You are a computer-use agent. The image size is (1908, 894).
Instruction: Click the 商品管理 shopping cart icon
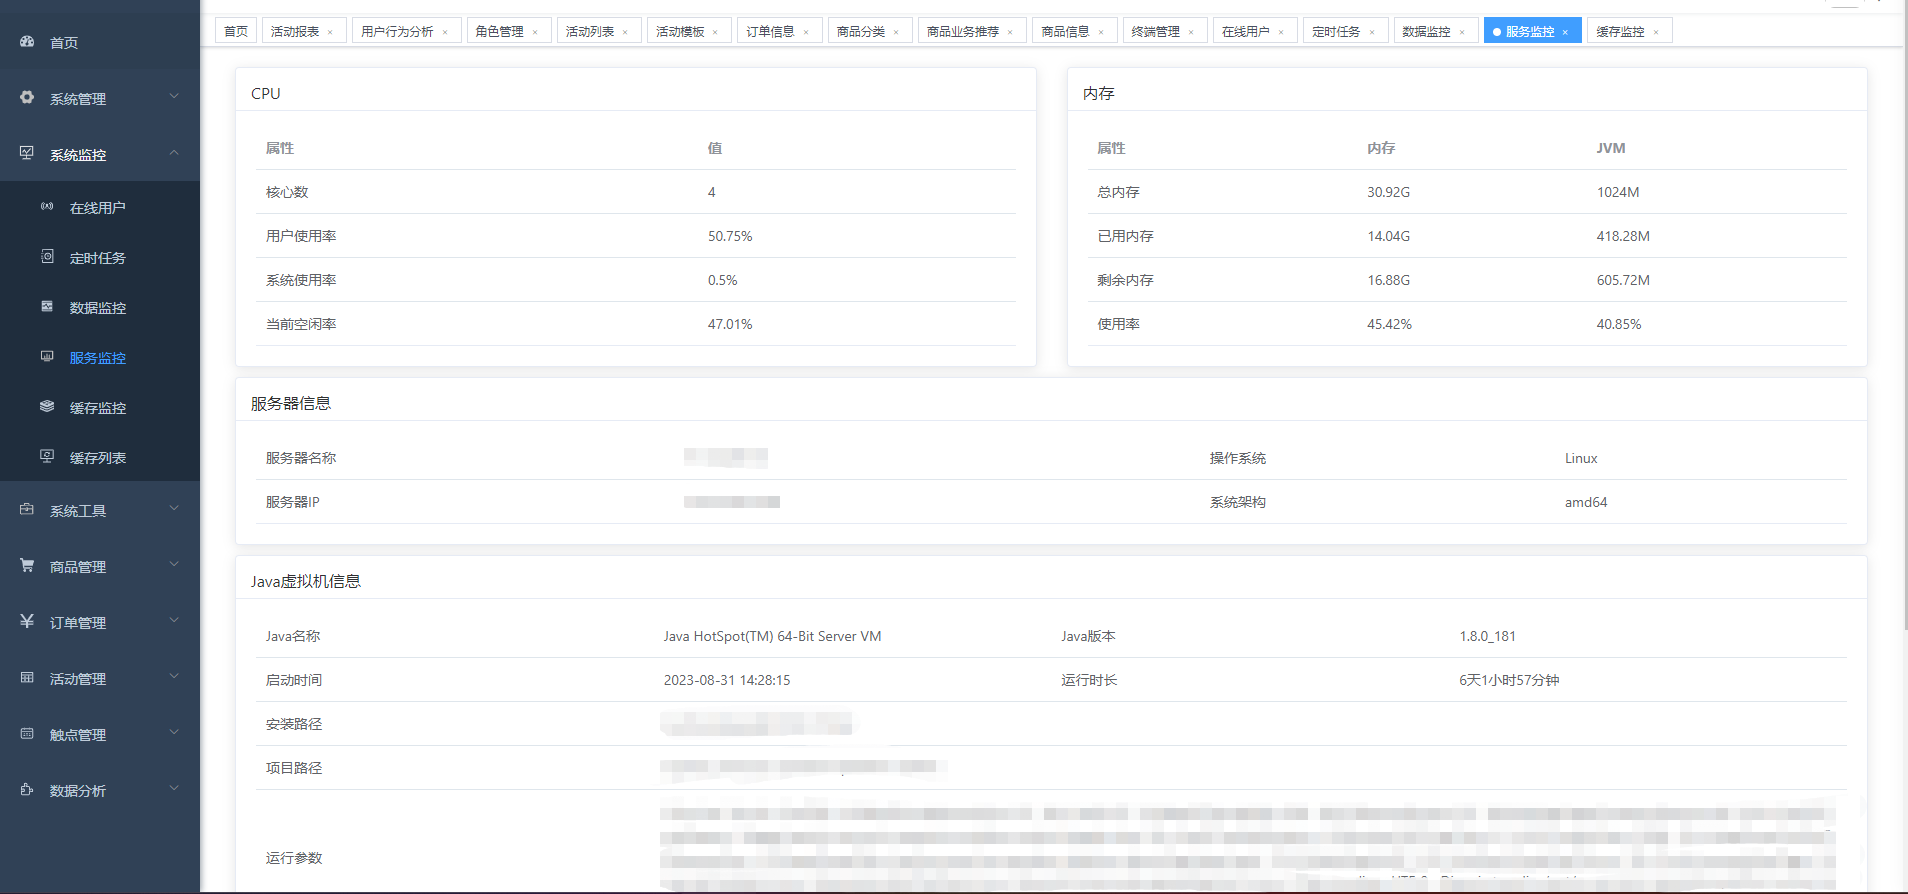pos(27,566)
